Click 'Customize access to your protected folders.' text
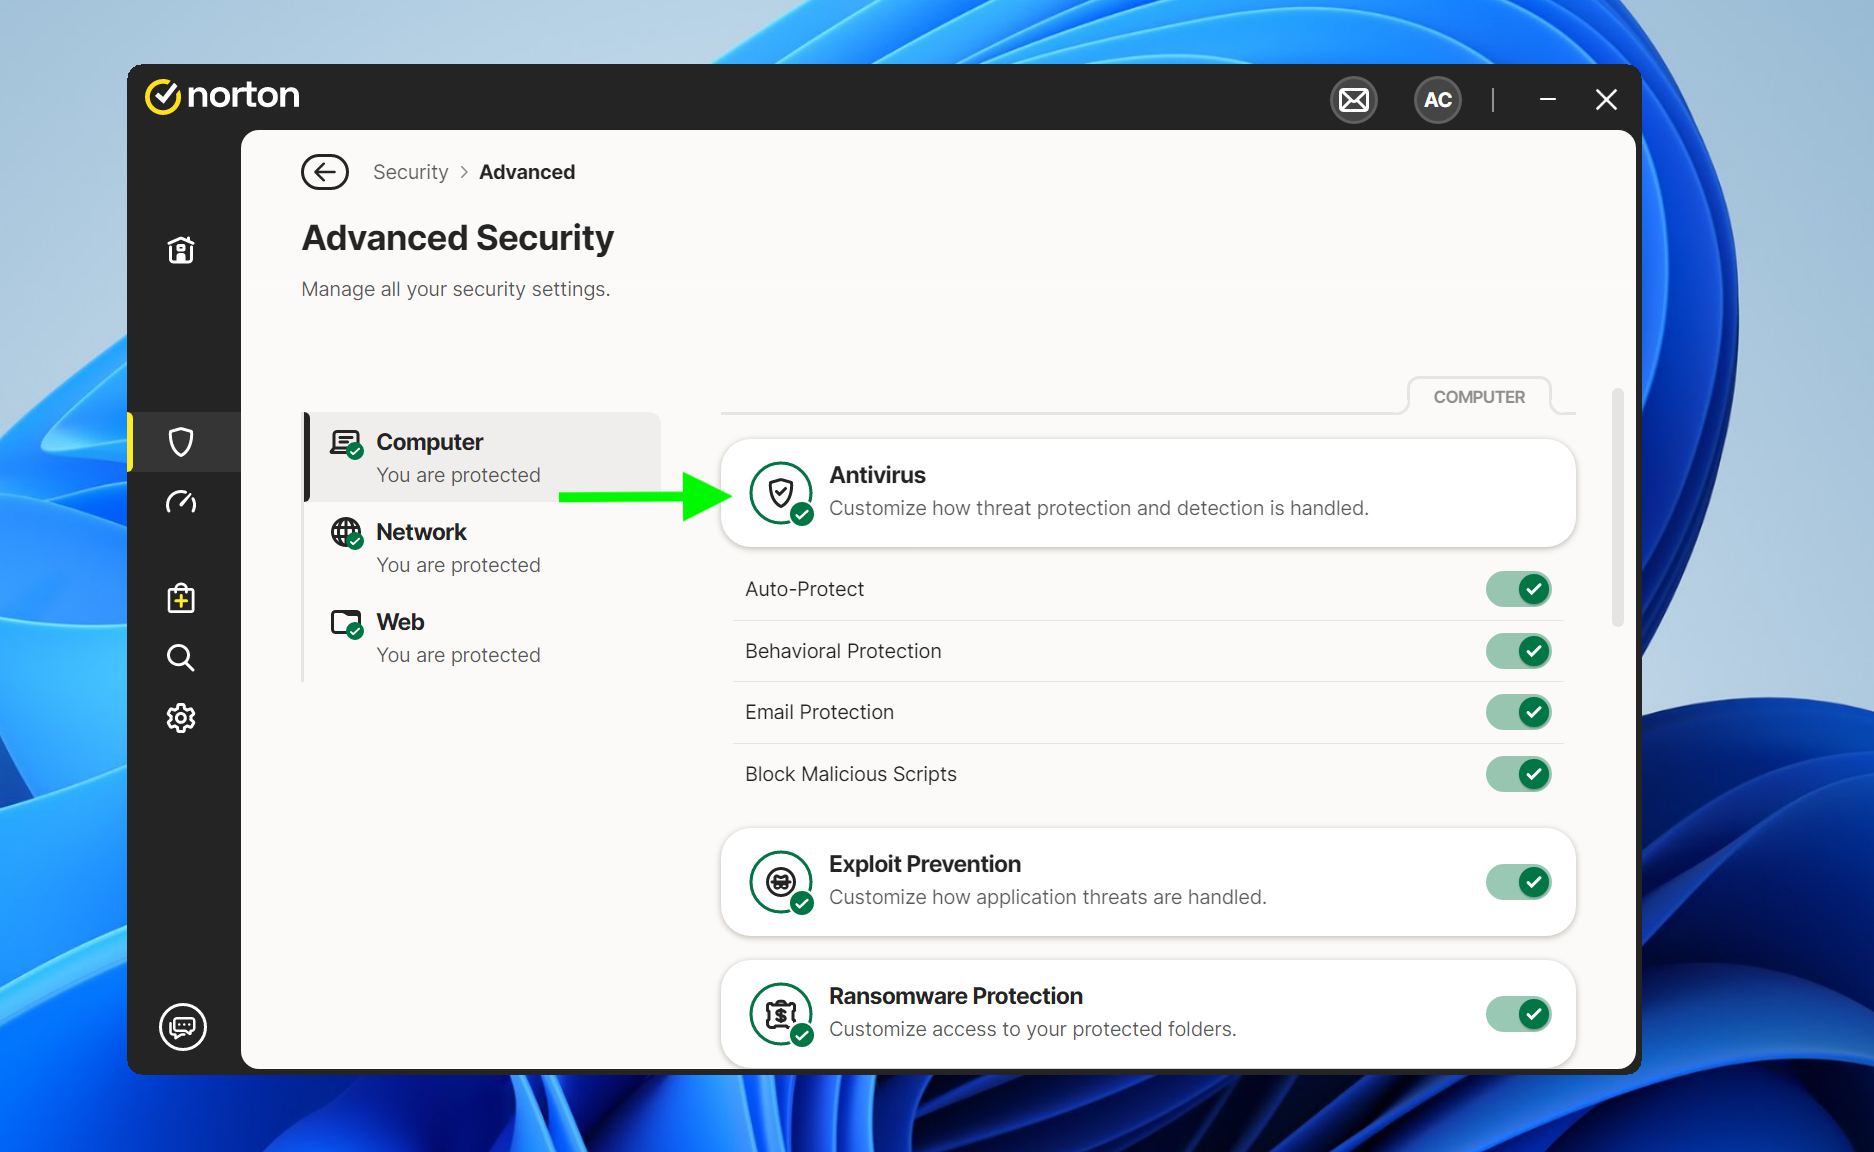This screenshot has height=1152, width=1874. click(1033, 1029)
